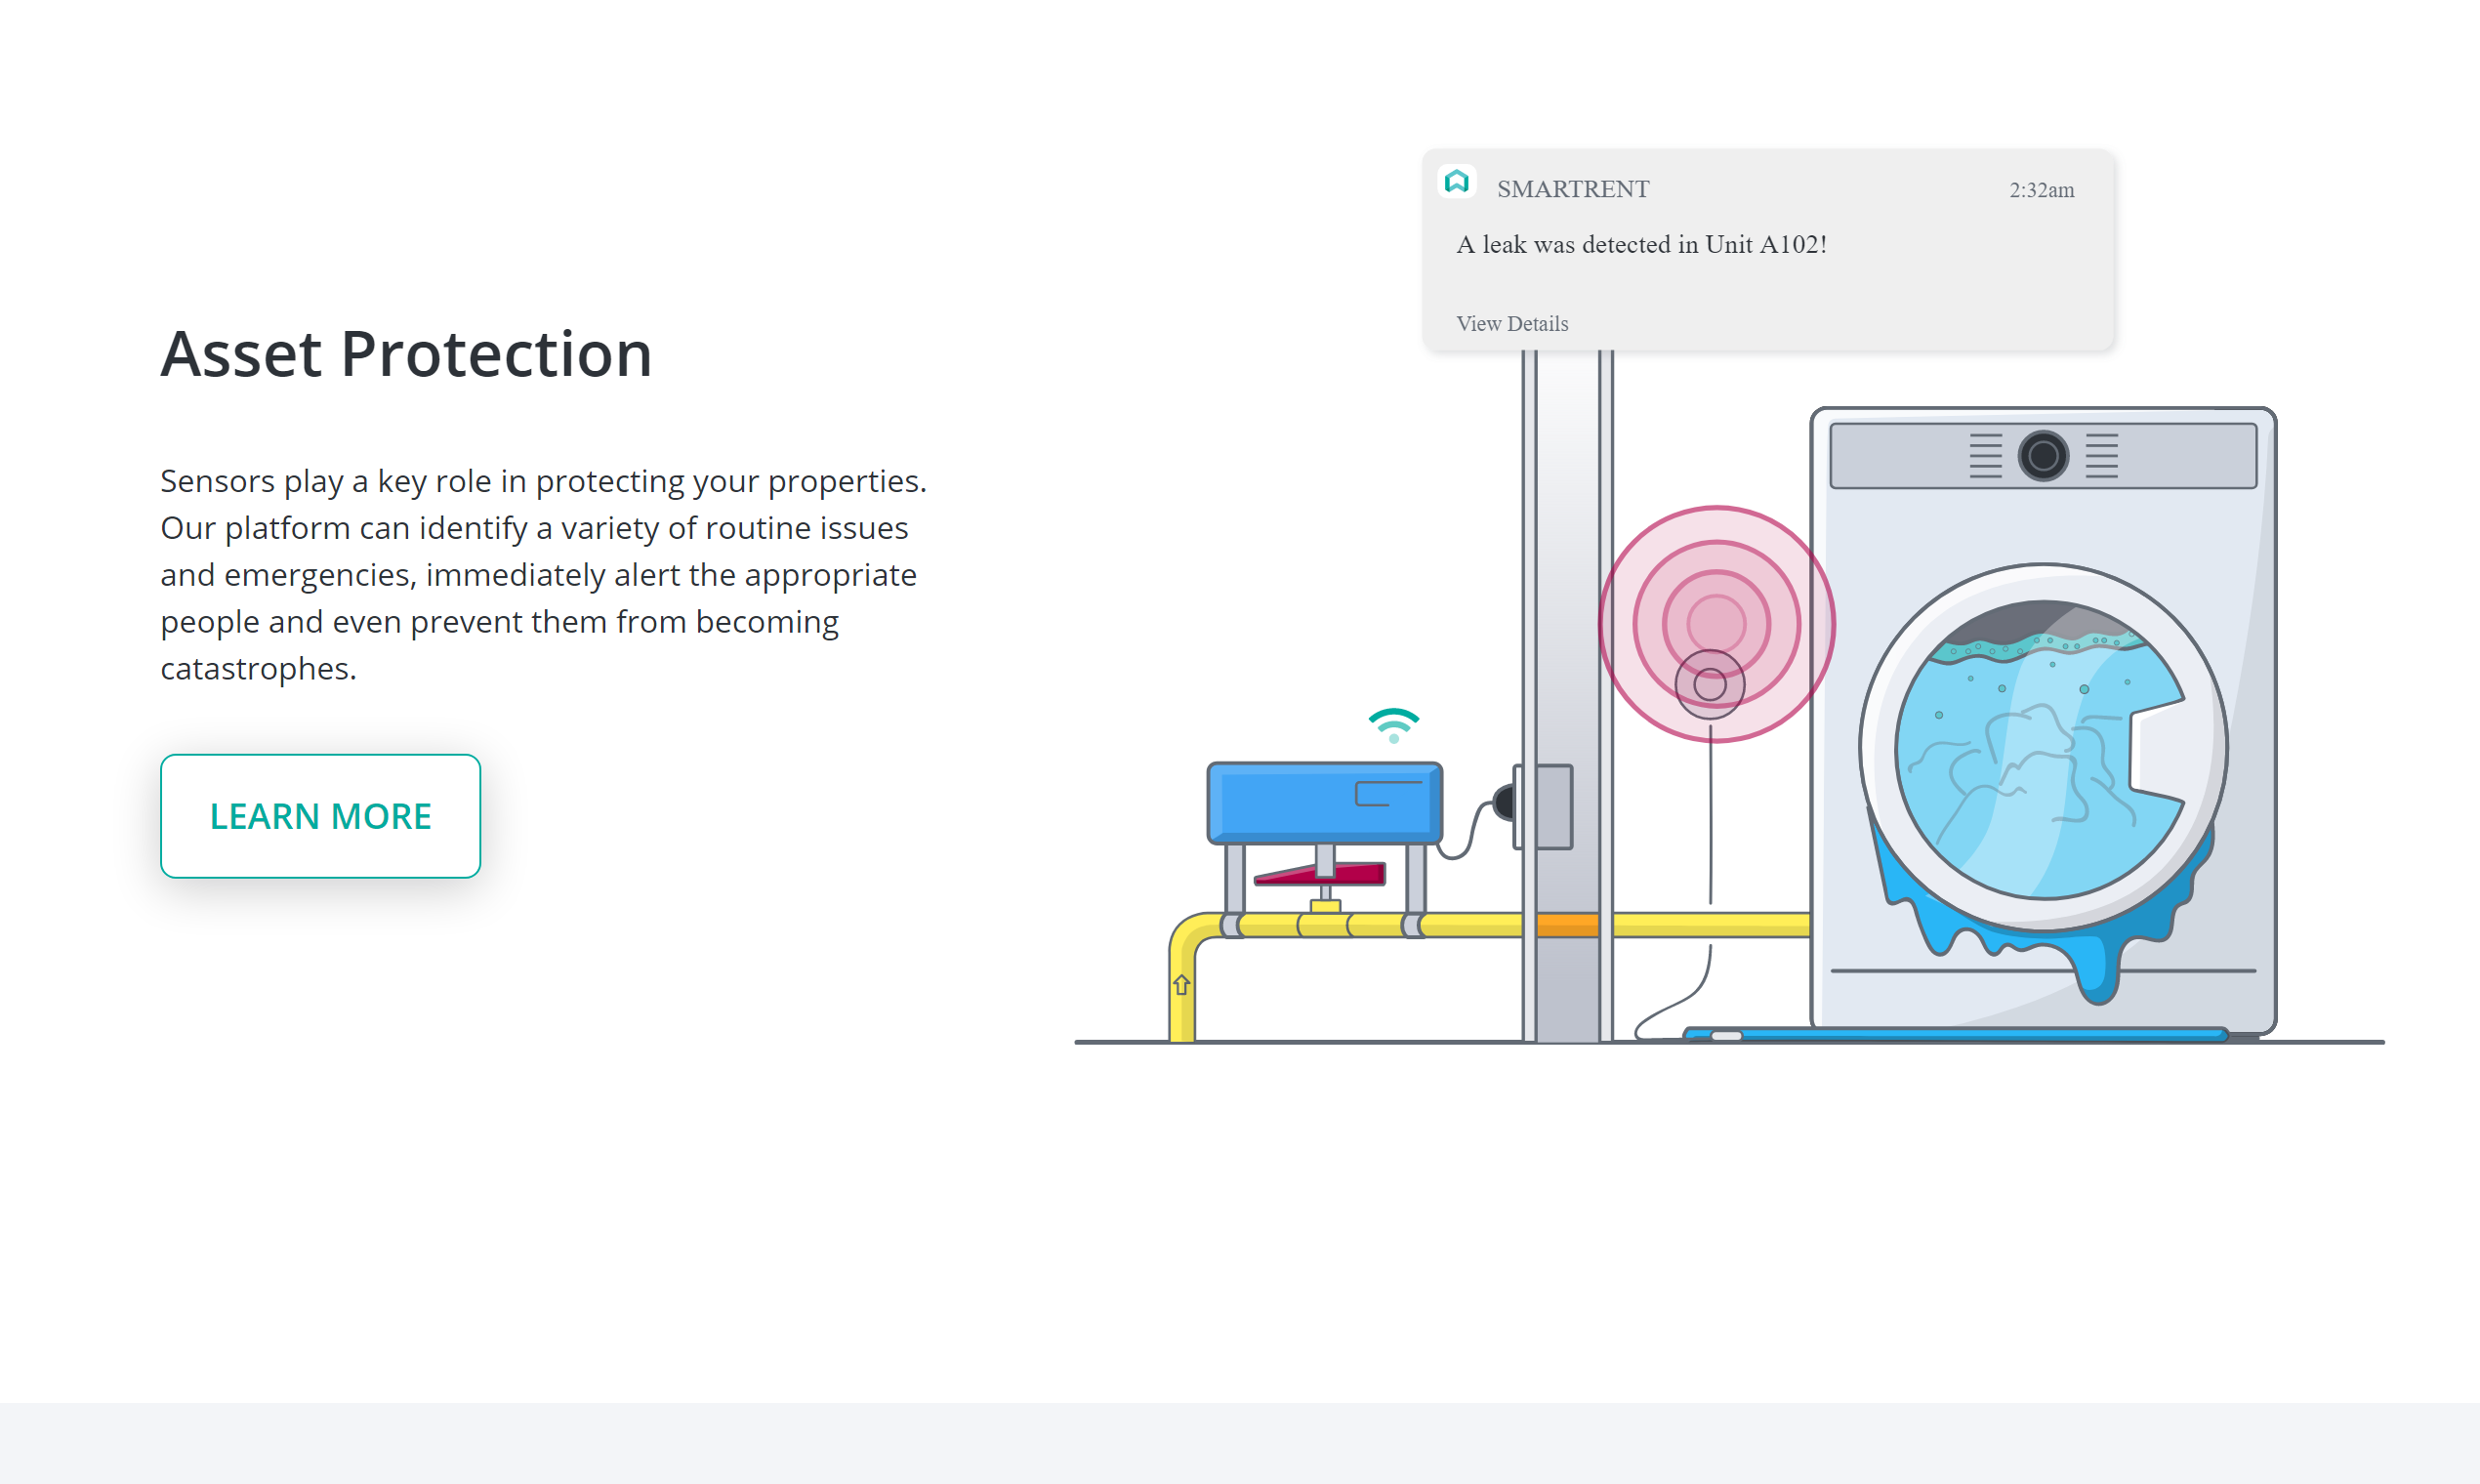
Task: Click the SMARTRENT notification title
Action: tap(1573, 189)
